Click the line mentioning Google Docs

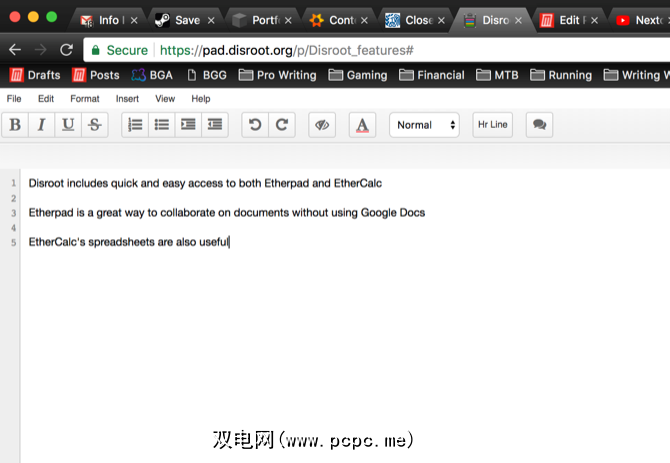click(226, 213)
